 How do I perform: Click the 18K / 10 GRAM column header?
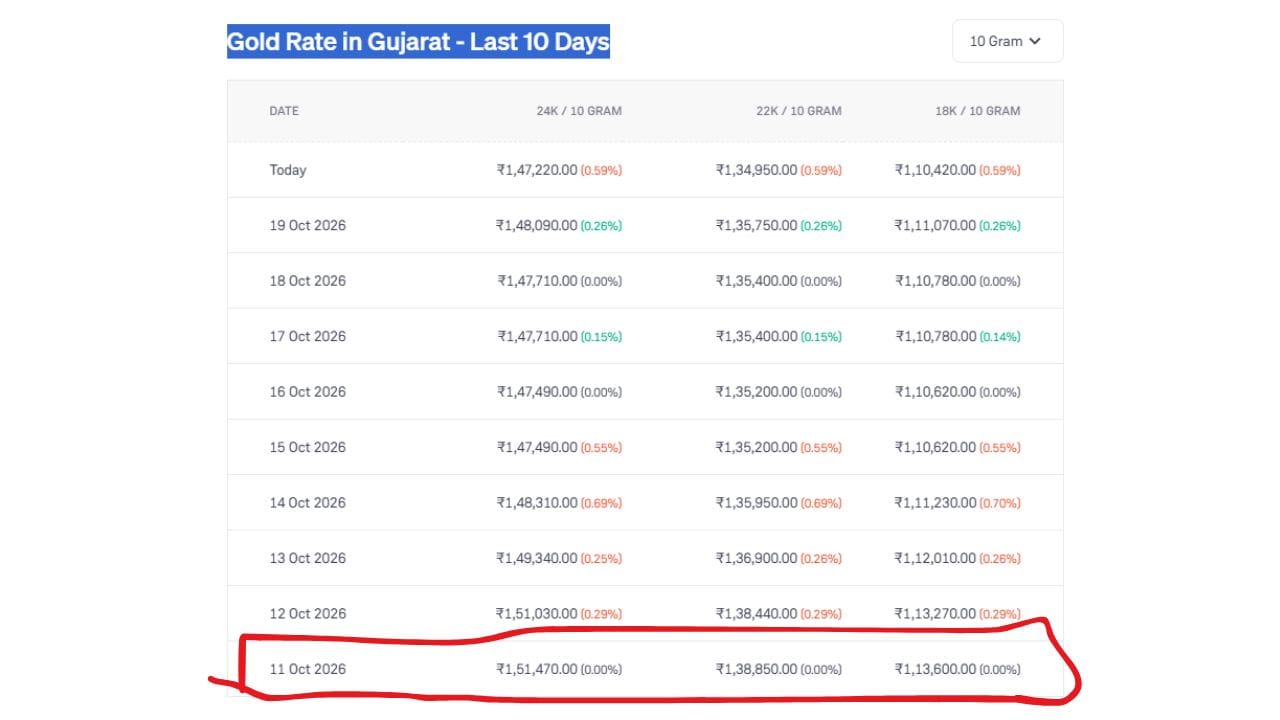coord(978,111)
